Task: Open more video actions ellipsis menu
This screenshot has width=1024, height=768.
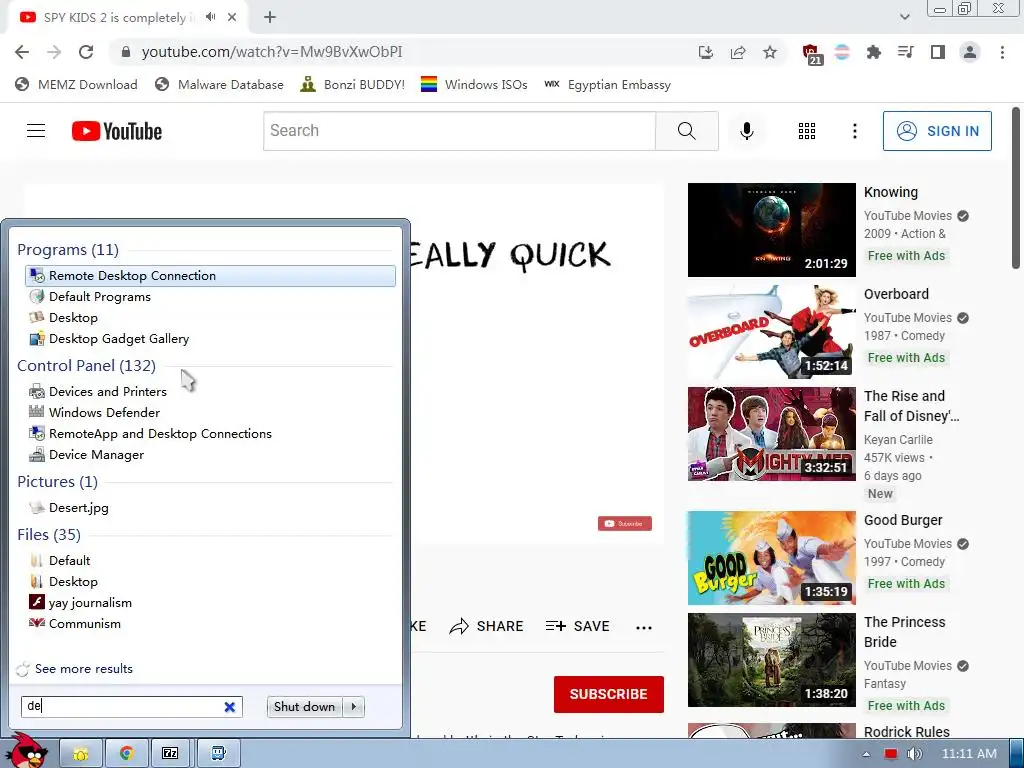Action: [644, 628]
